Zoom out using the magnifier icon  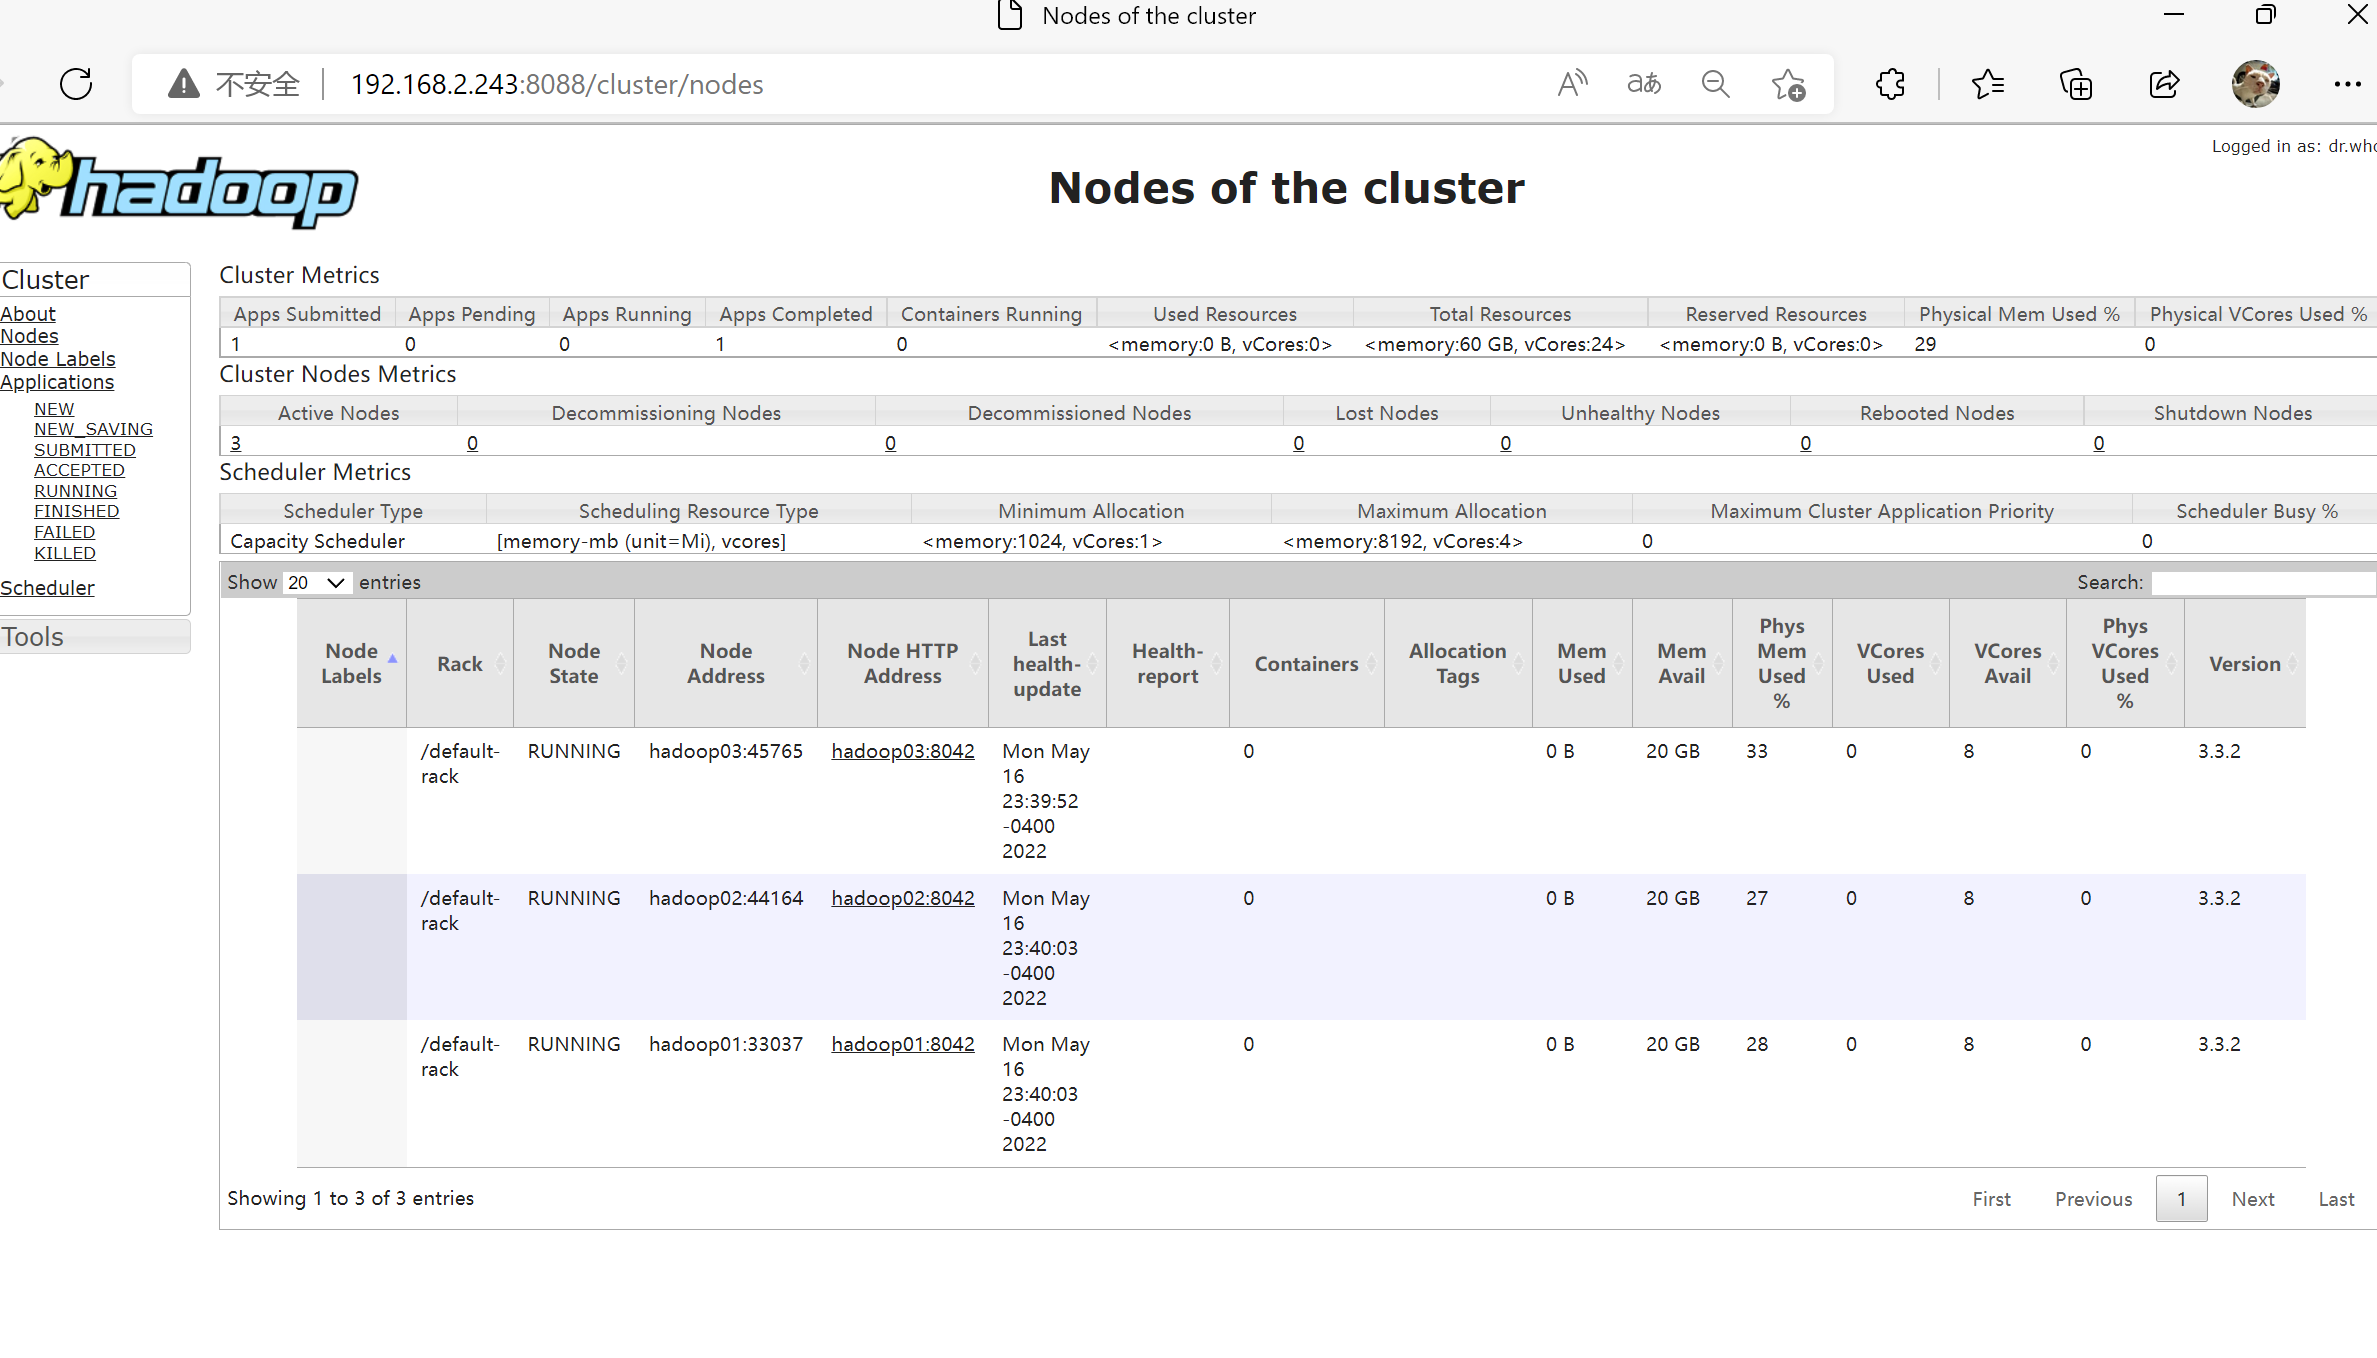(1715, 84)
